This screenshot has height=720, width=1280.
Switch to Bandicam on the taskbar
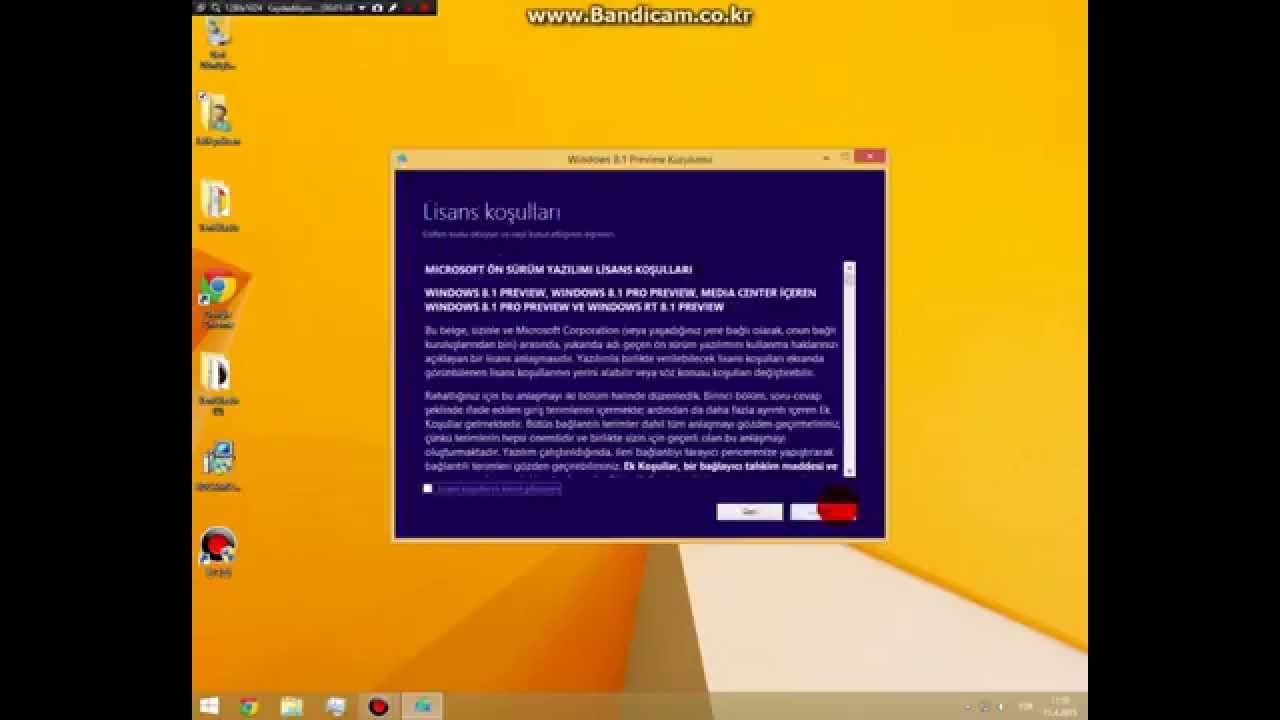378,706
